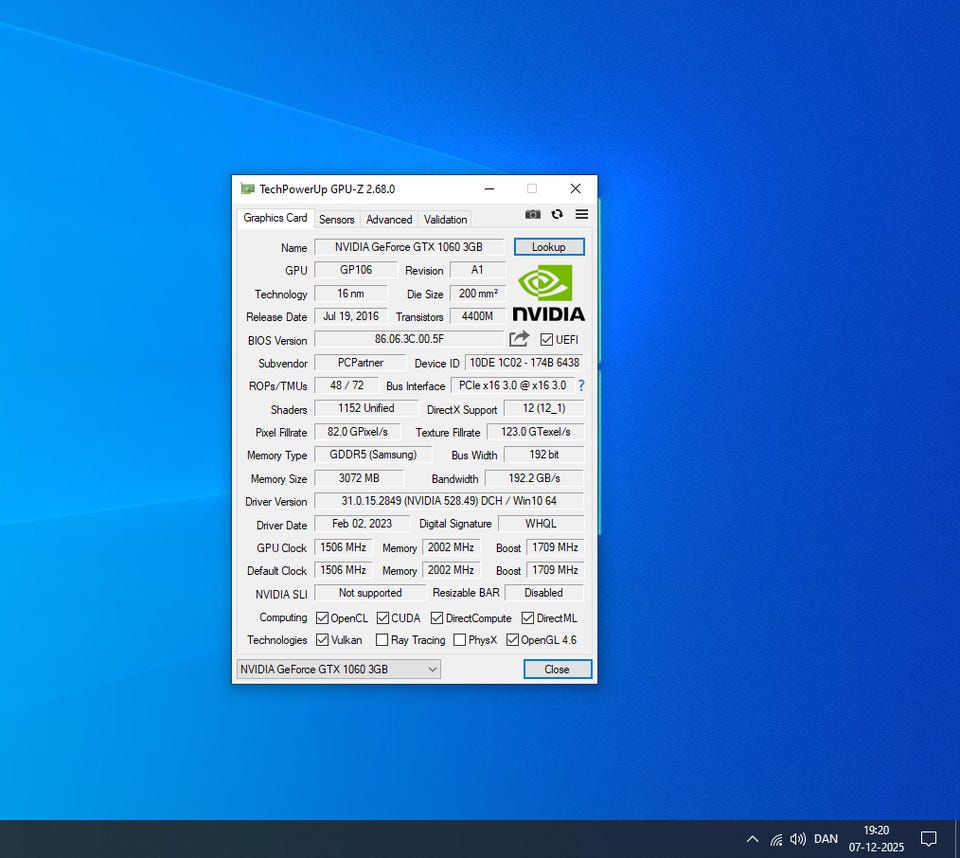Click the refresh icon in GPU-Z
960x858 pixels.
[x=557, y=215]
